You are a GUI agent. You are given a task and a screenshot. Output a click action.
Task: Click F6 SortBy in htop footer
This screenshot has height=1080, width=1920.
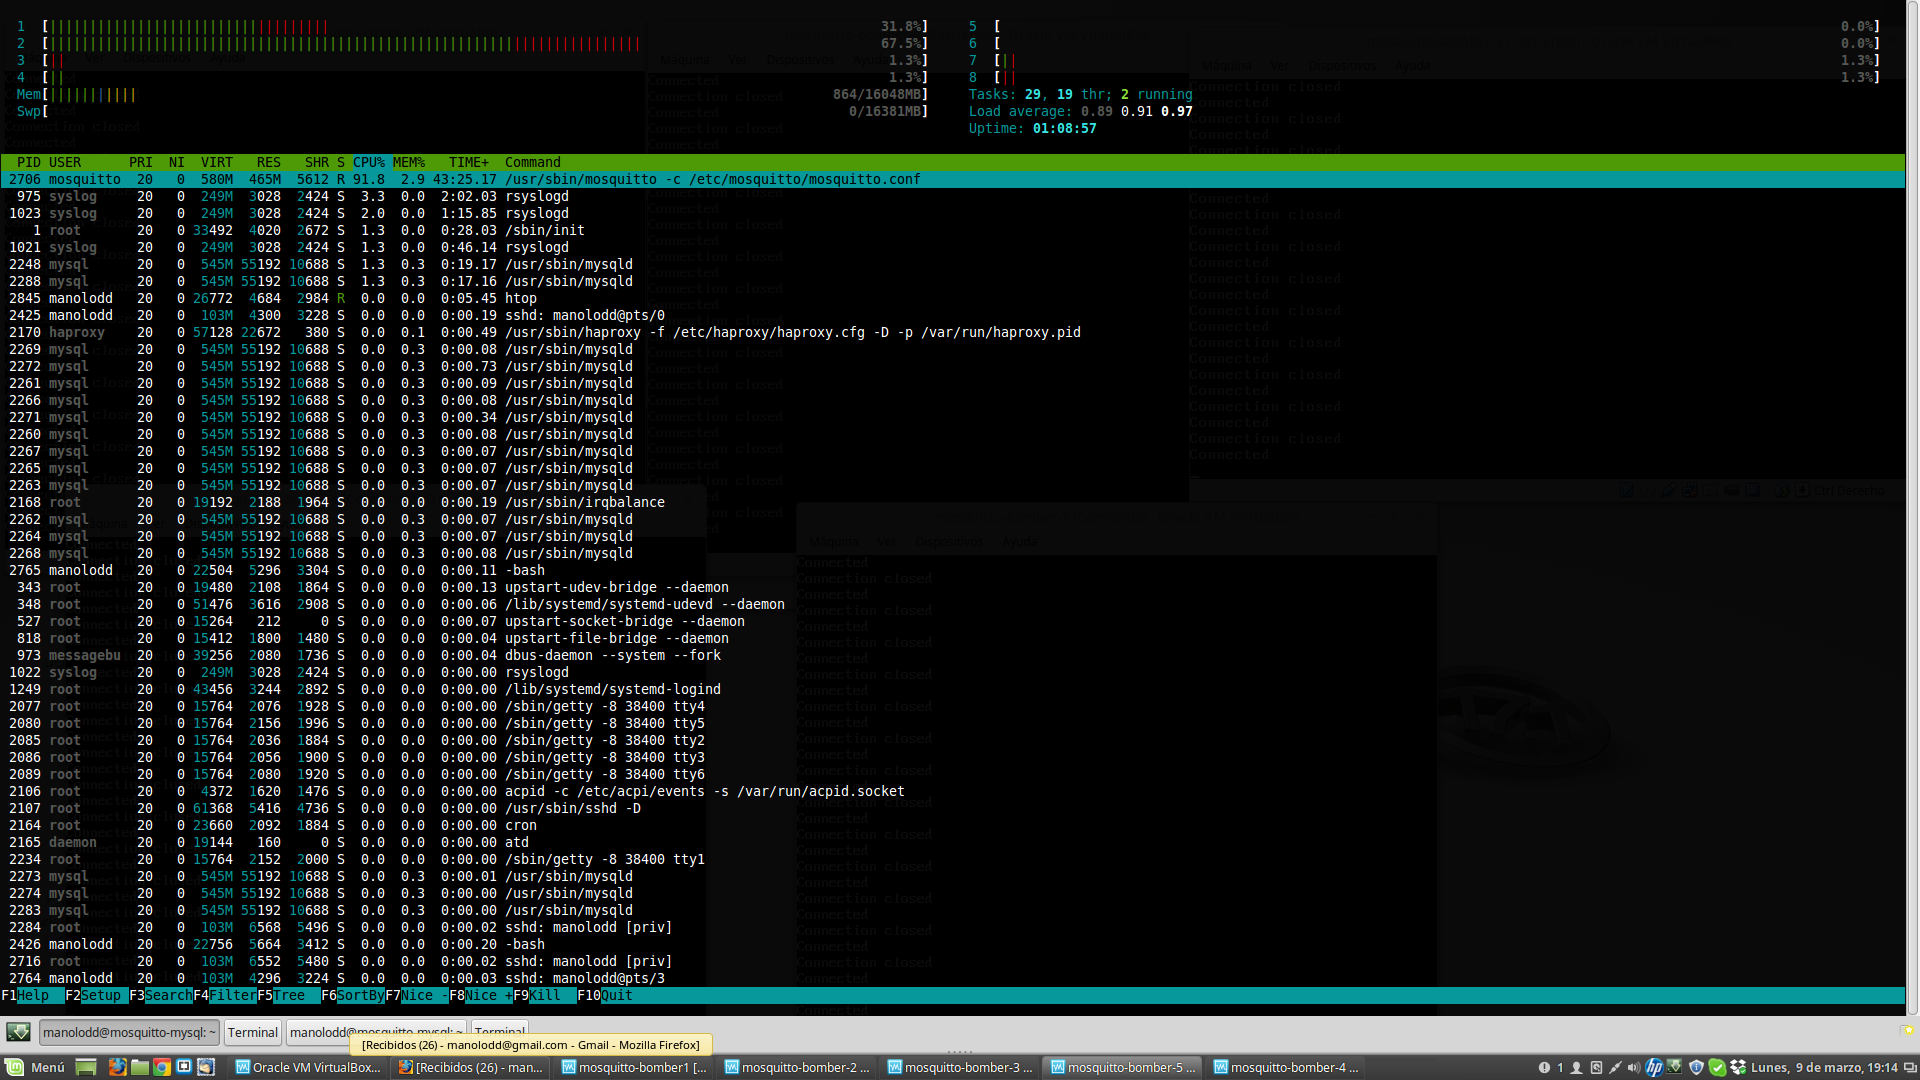353,995
